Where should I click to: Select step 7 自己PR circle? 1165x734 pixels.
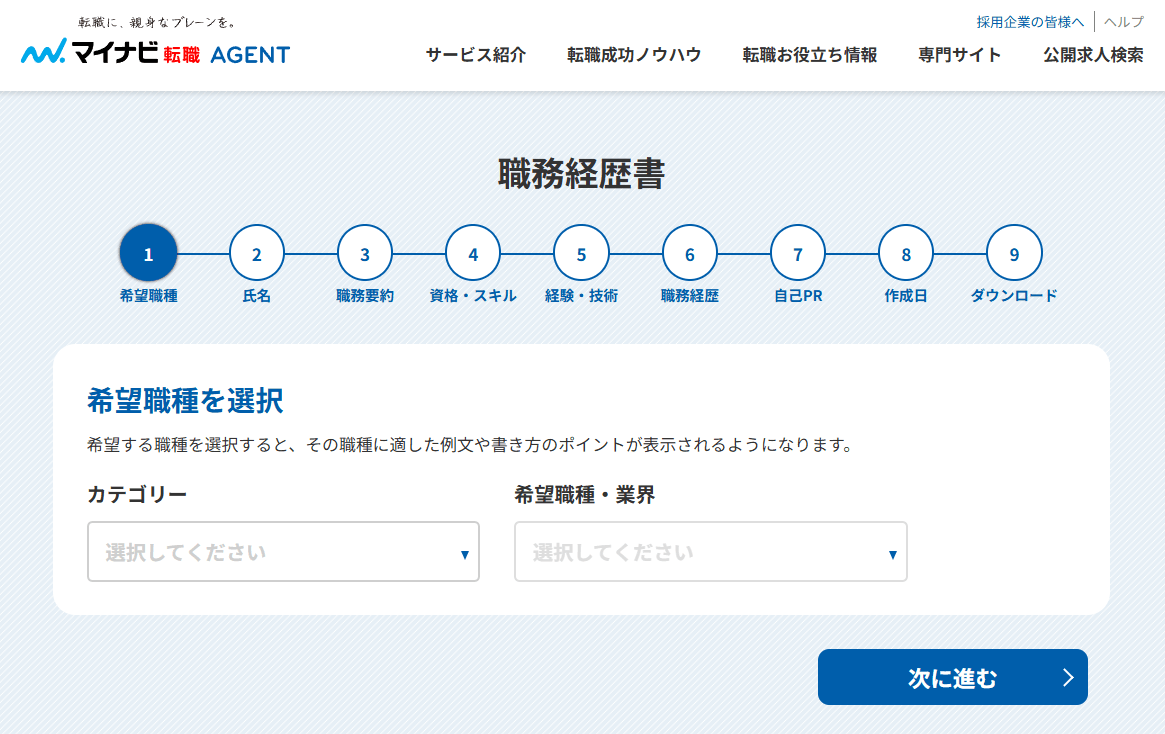click(797, 252)
